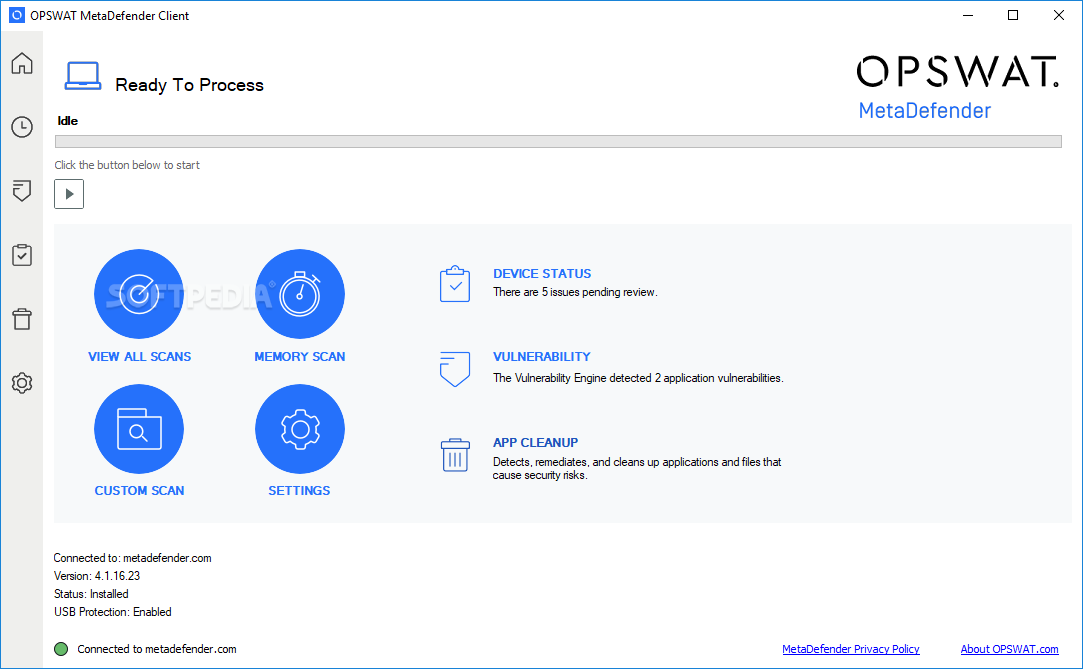This screenshot has width=1083, height=669.
Task: Click the OPSWAT title bar app icon
Action: coord(17,15)
